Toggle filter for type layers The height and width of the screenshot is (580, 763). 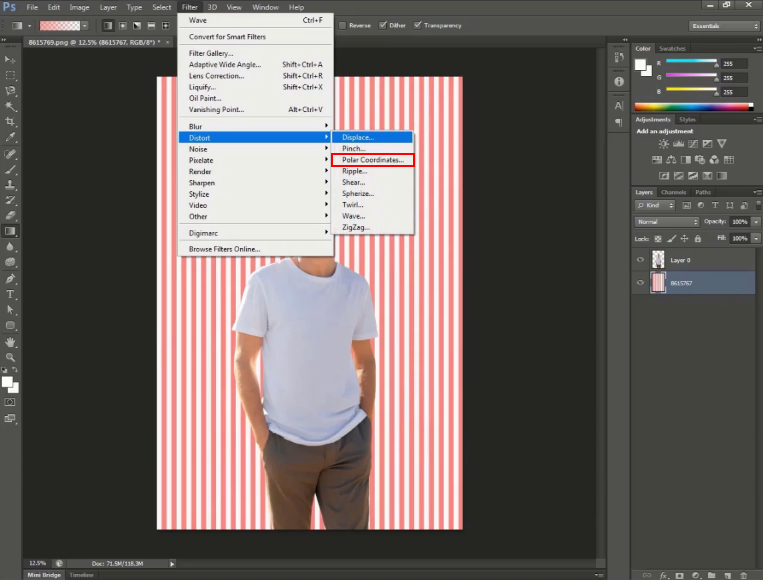click(x=715, y=205)
